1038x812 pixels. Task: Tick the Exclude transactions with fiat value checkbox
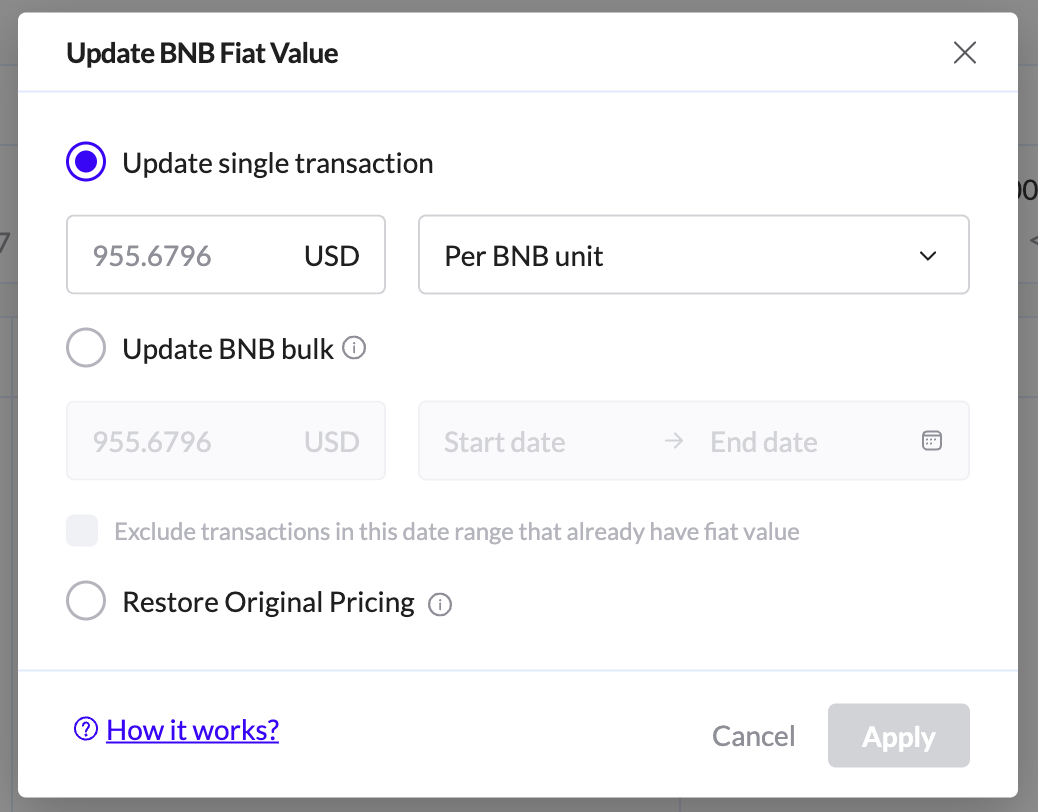(82, 531)
